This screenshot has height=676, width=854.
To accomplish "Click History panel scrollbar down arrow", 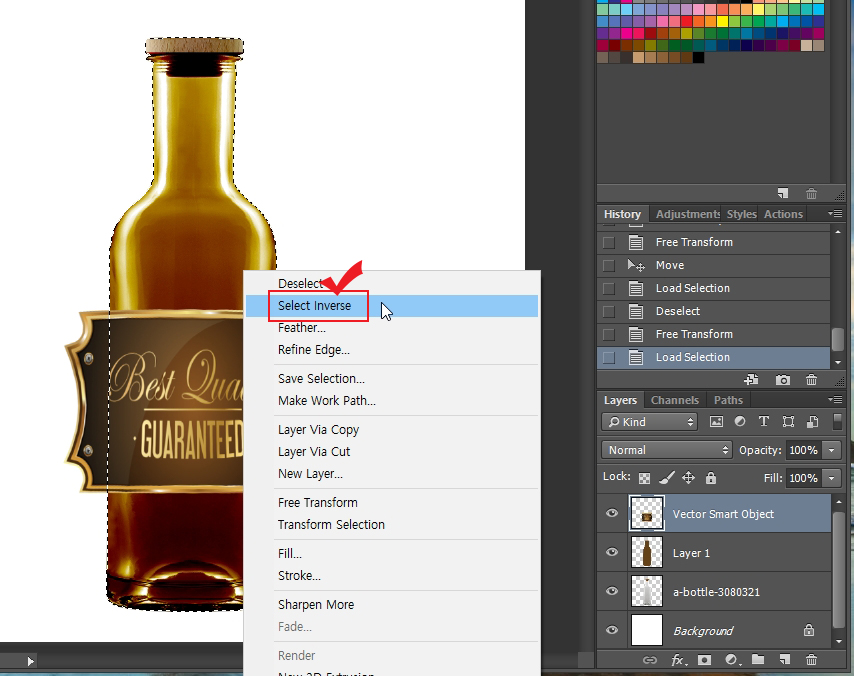I will tap(838, 362).
